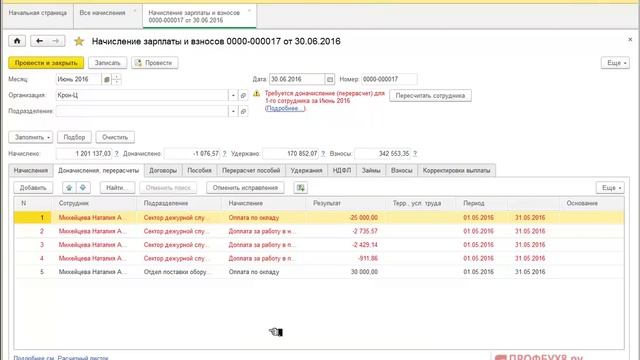Open the month picker icon
The width and height of the screenshot is (640, 360).
(x=107, y=79)
